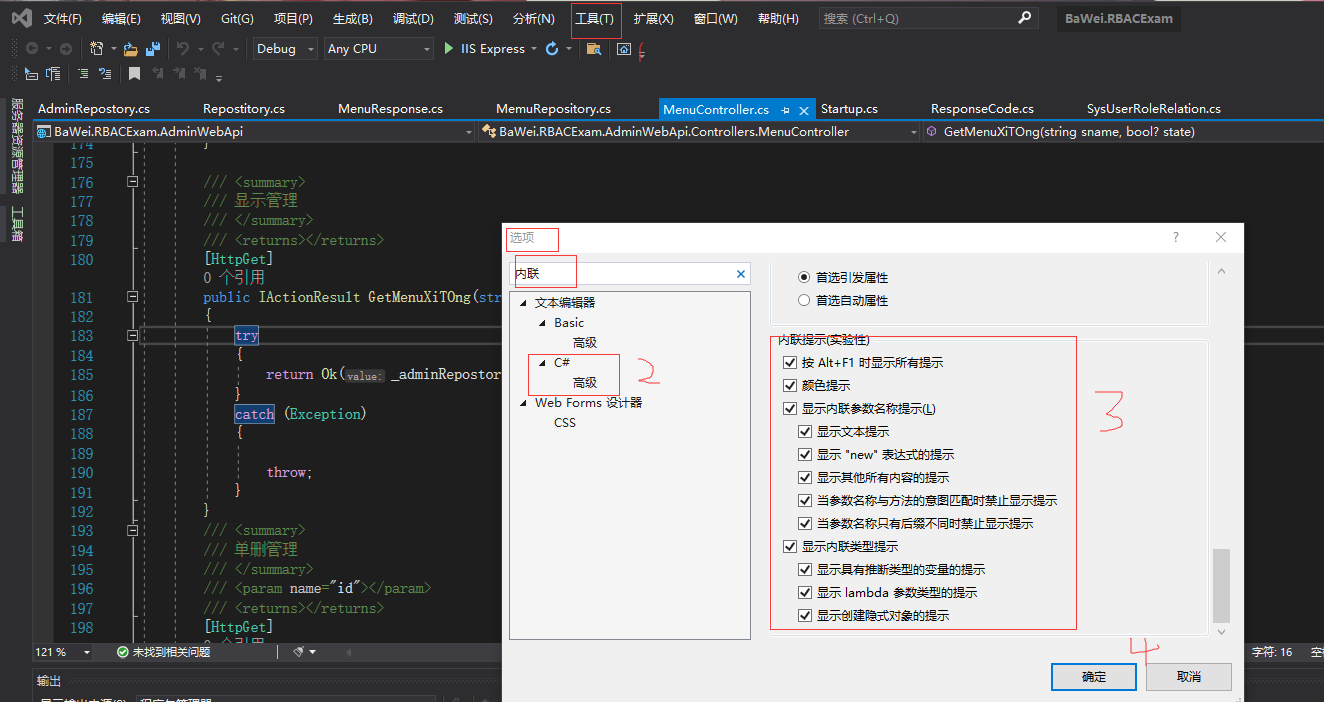Click the Visual Studio logo icon
Screen dimensions: 1324x702
click(21, 18)
